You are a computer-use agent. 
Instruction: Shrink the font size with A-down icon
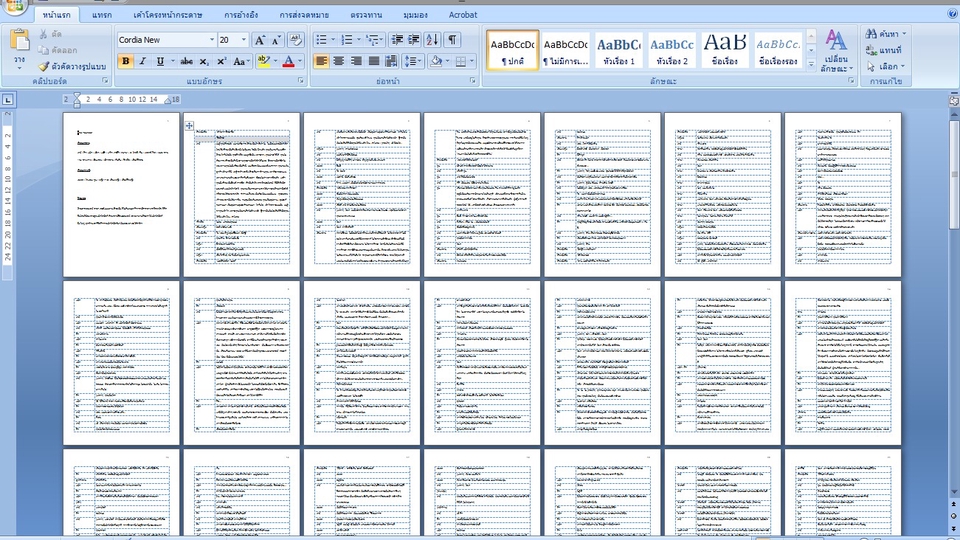(276, 40)
